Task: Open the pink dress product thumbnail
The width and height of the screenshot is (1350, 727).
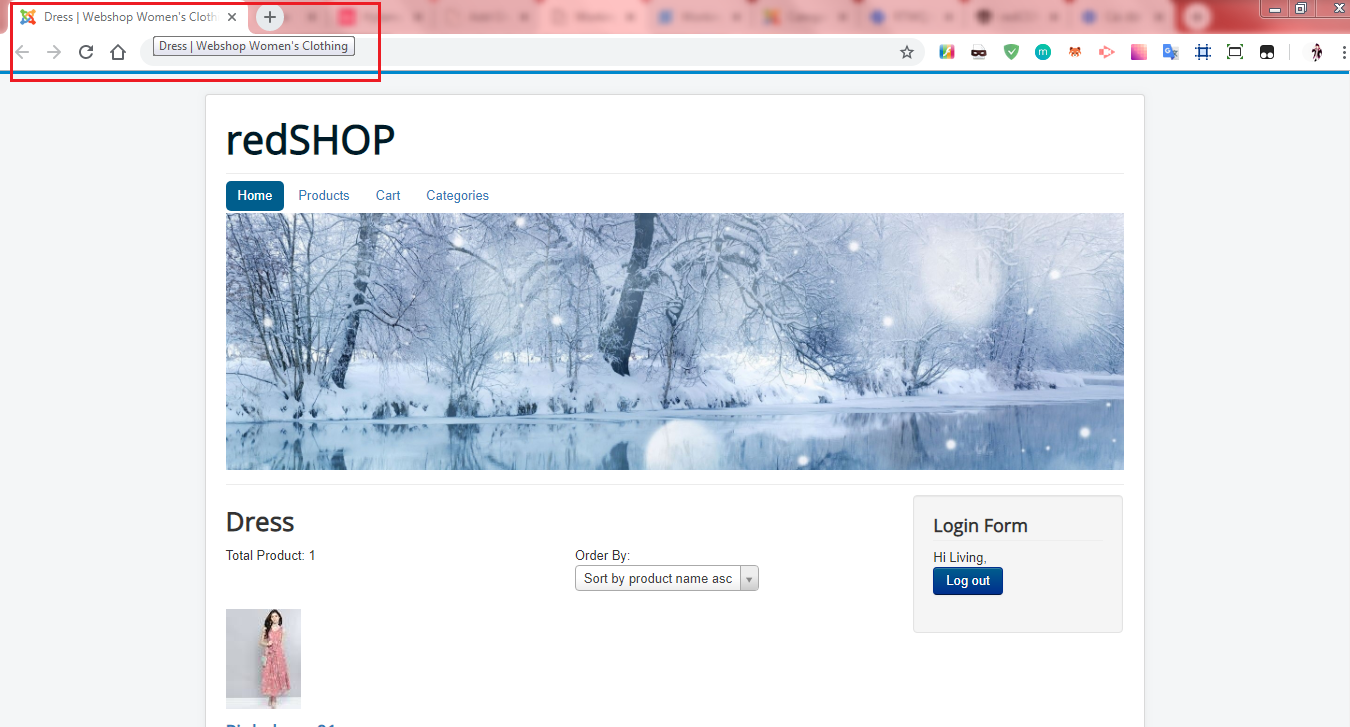Action: point(263,659)
